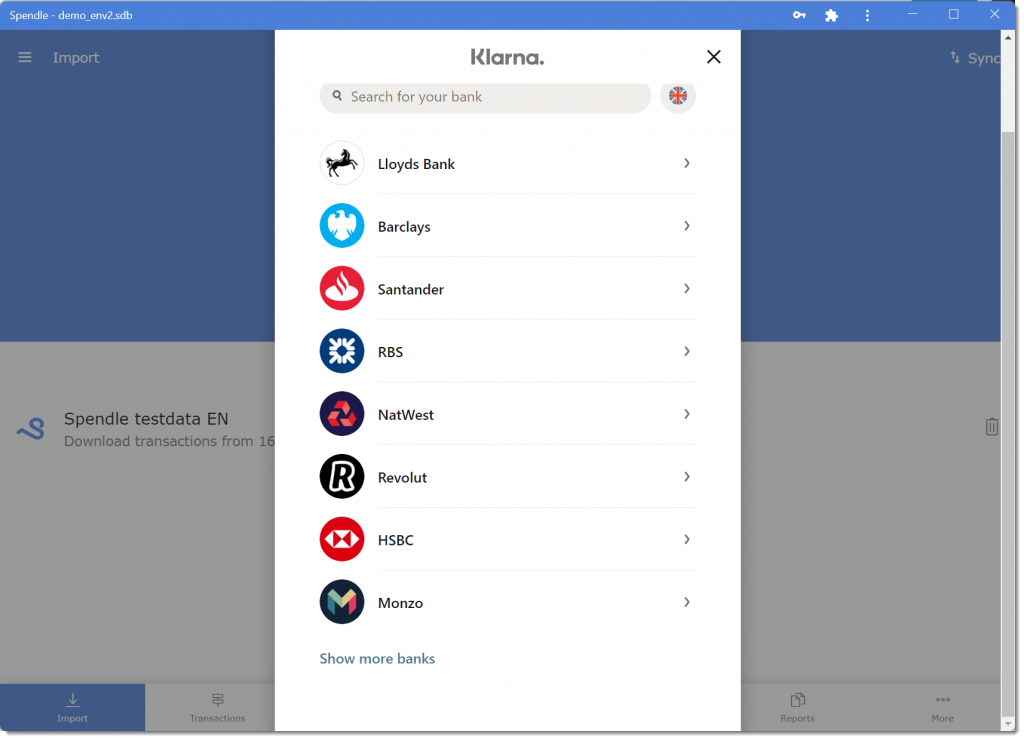This screenshot has width=1024, height=740.
Task: Select the Santander label
Action: coord(411,289)
